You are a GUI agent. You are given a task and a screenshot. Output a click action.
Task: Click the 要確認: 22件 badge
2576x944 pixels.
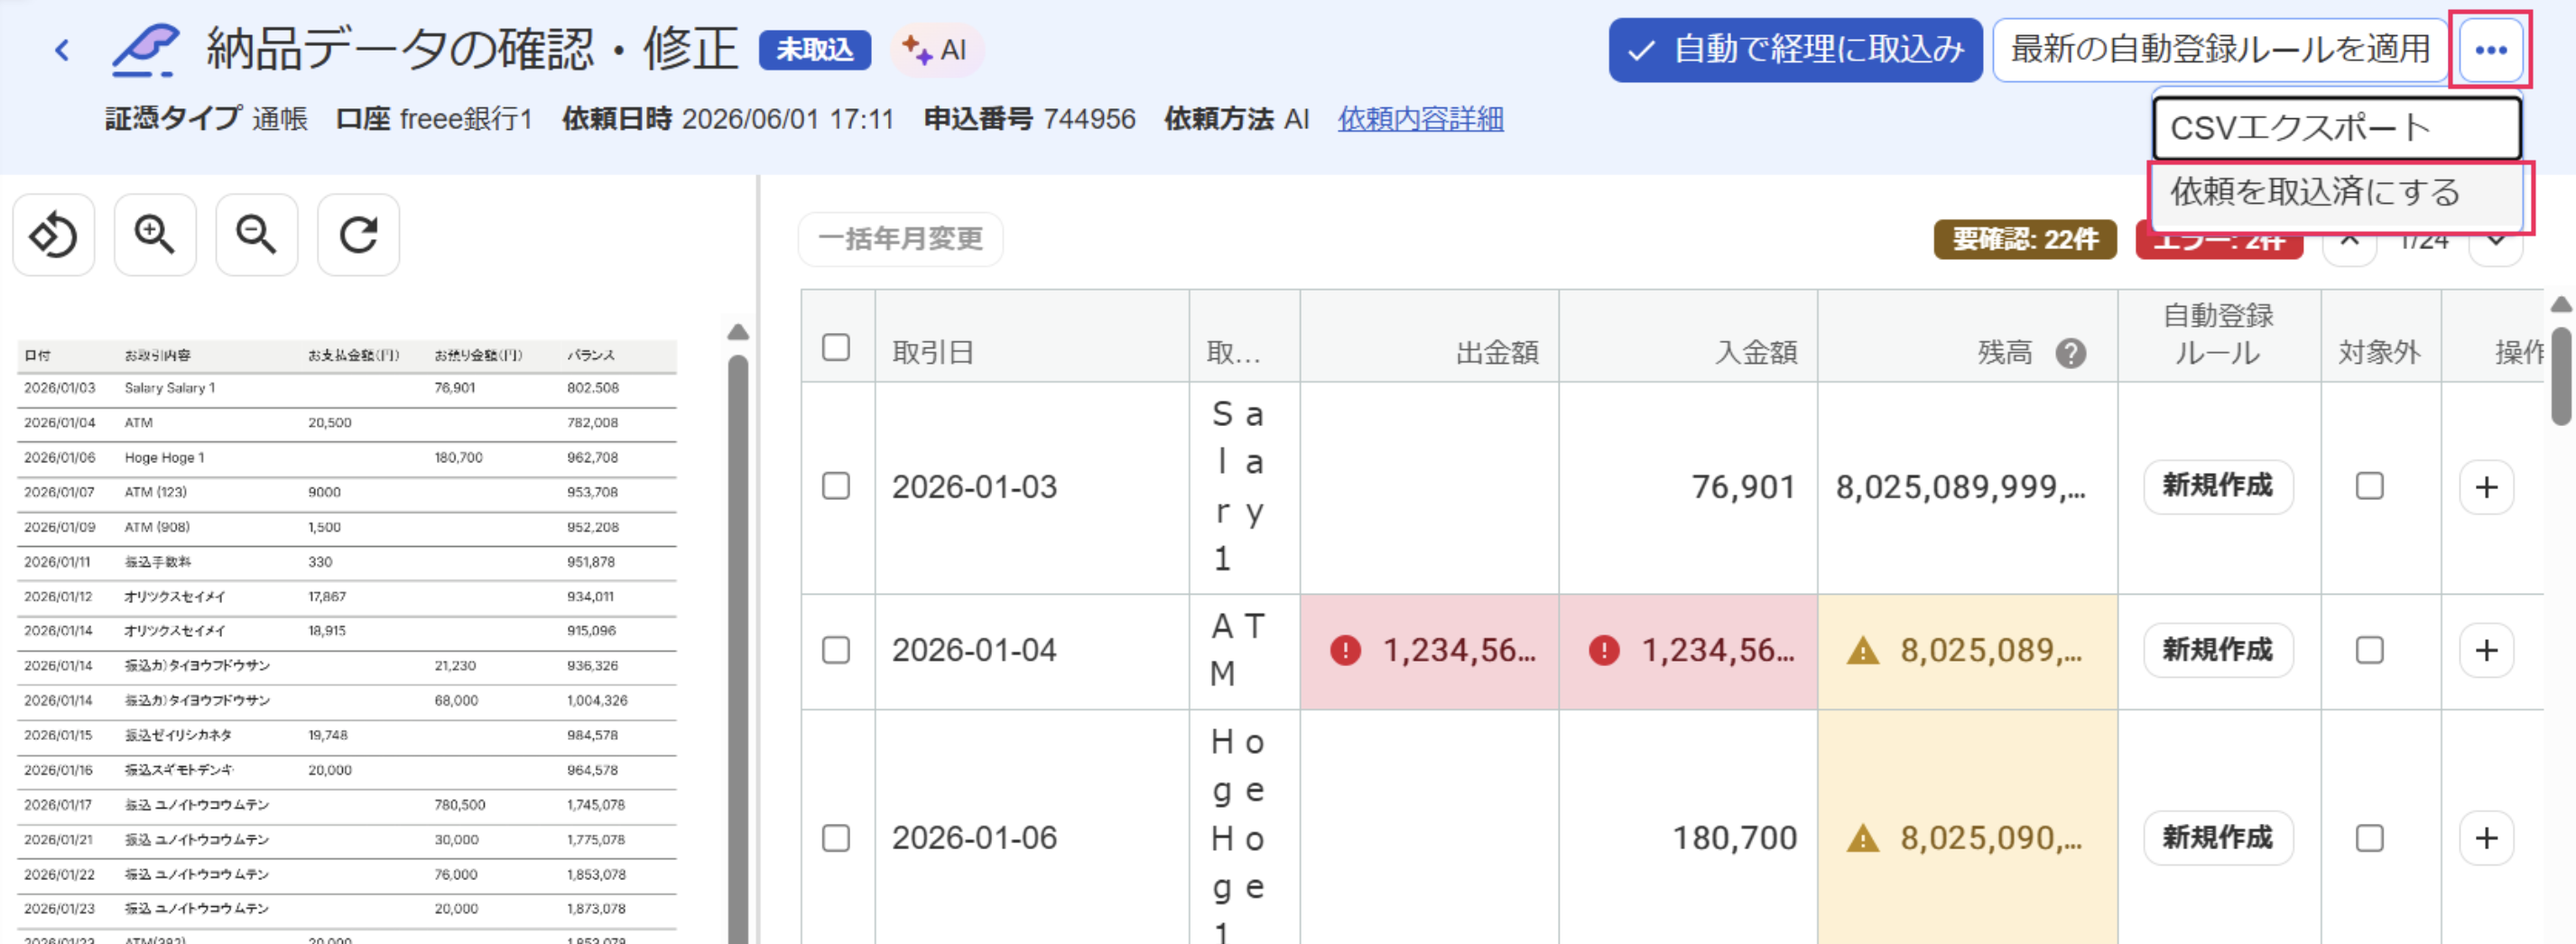2025,240
